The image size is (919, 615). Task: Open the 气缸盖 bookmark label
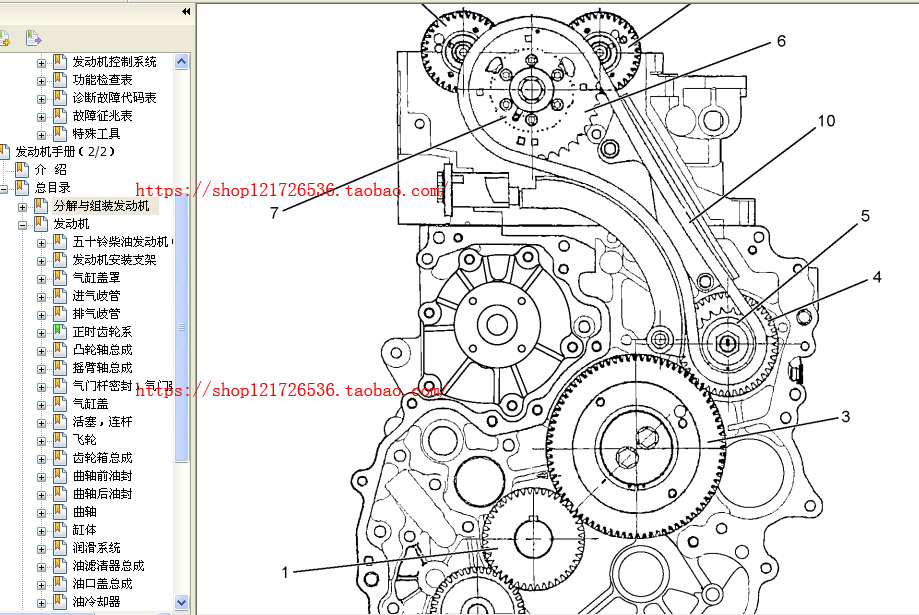coord(90,403)
